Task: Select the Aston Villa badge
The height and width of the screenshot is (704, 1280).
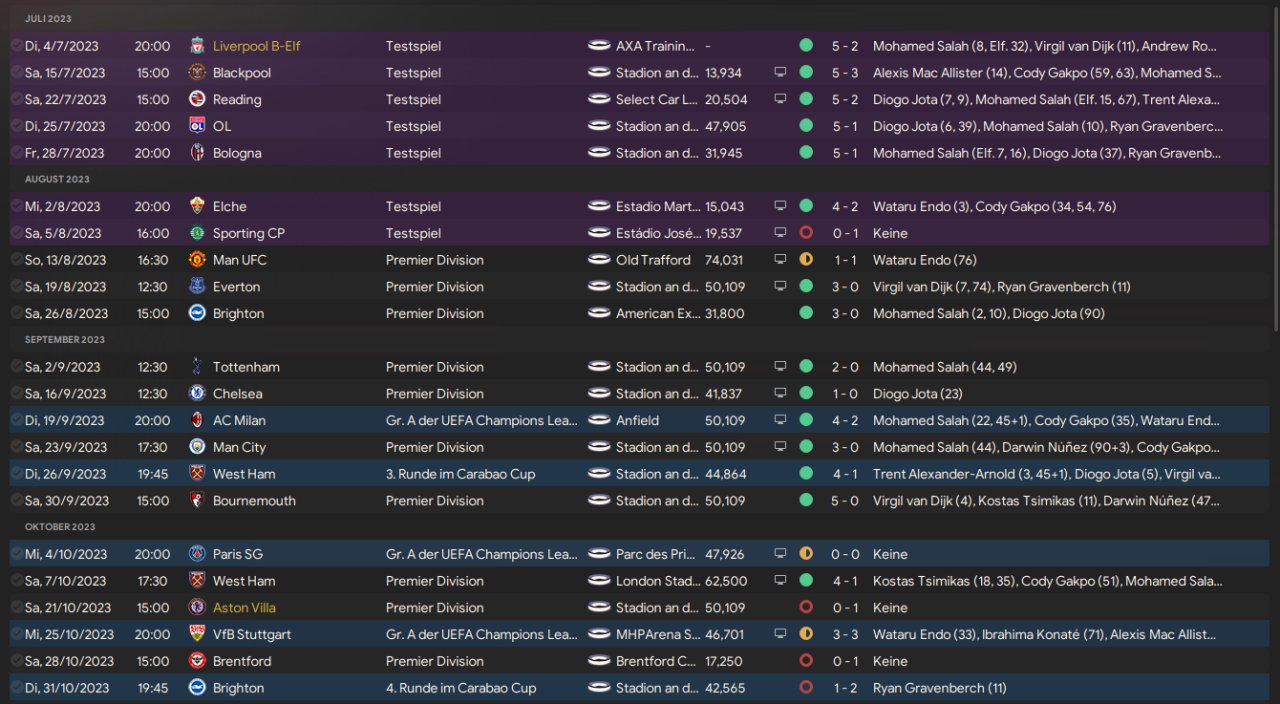Action: click(x=197, y=608)
